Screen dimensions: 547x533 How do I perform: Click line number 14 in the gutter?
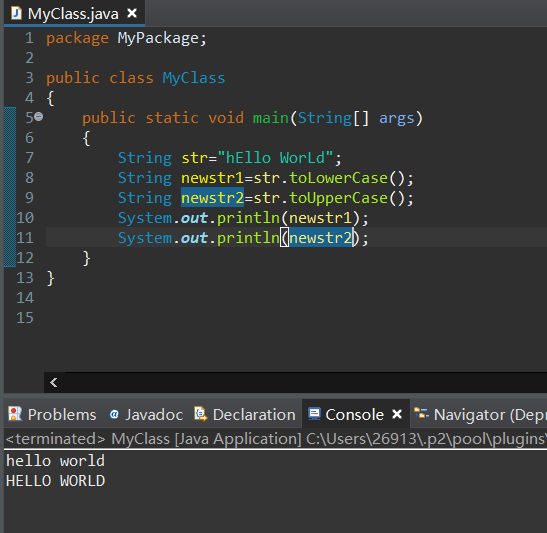tap(25, 298)
